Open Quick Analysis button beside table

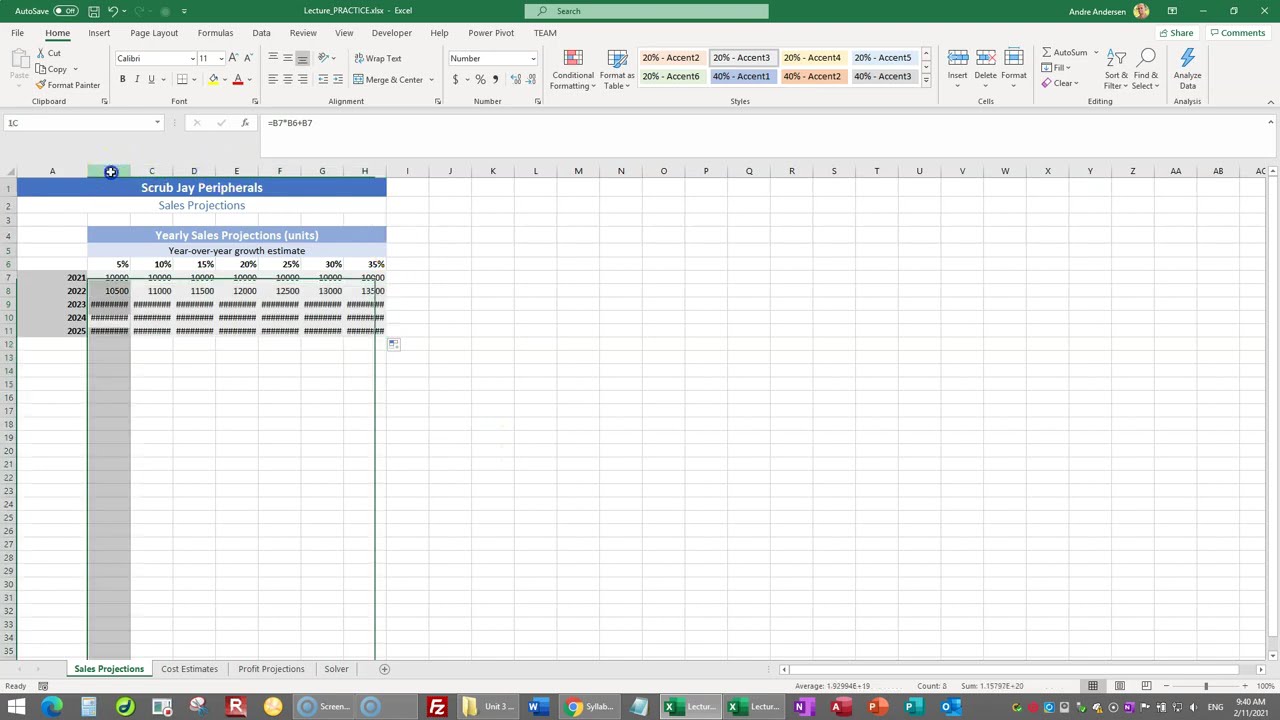(x=393, y=344)
